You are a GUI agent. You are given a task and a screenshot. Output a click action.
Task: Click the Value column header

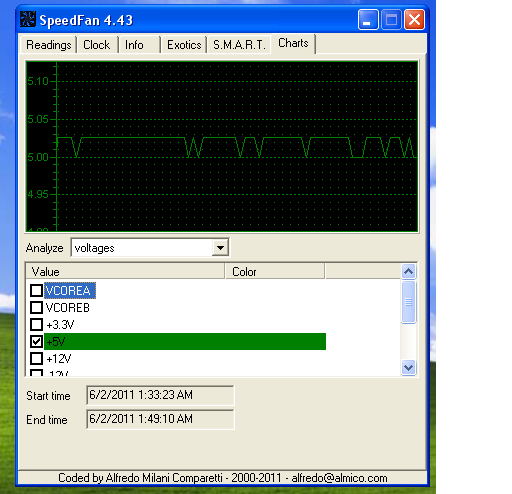(x=125, y=271)
